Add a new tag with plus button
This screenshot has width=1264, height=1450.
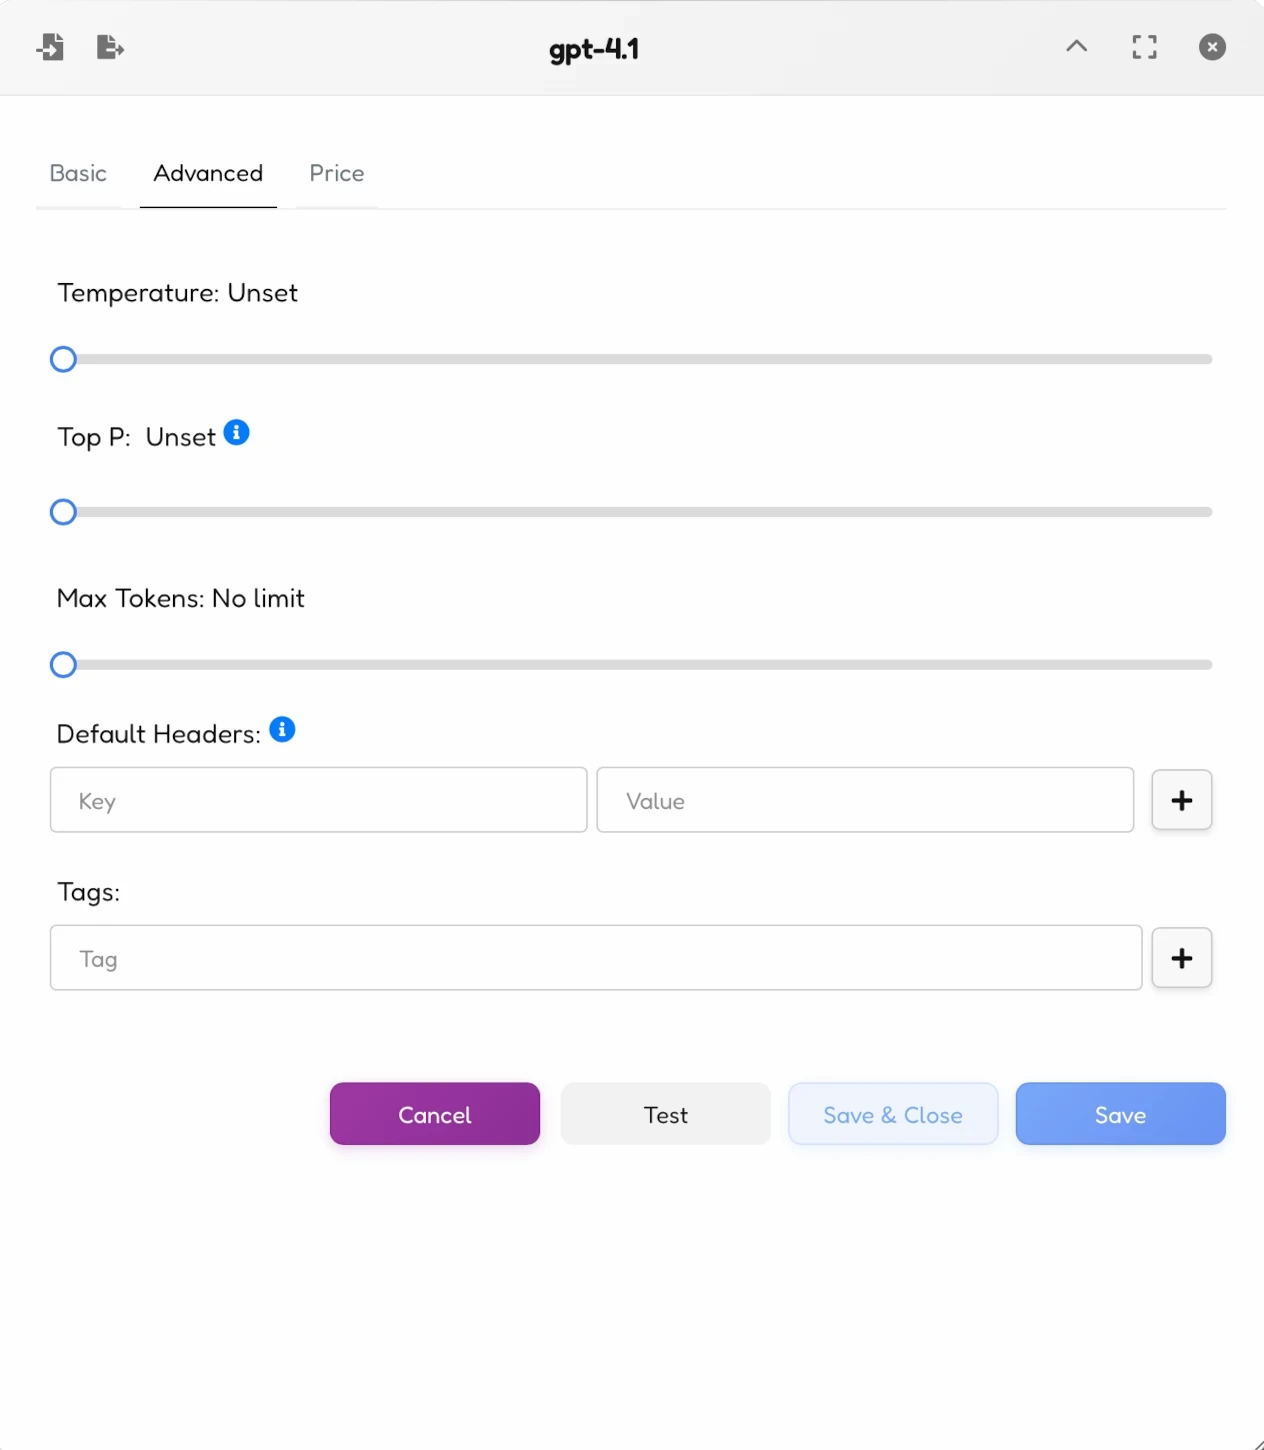coord(1181,957)
